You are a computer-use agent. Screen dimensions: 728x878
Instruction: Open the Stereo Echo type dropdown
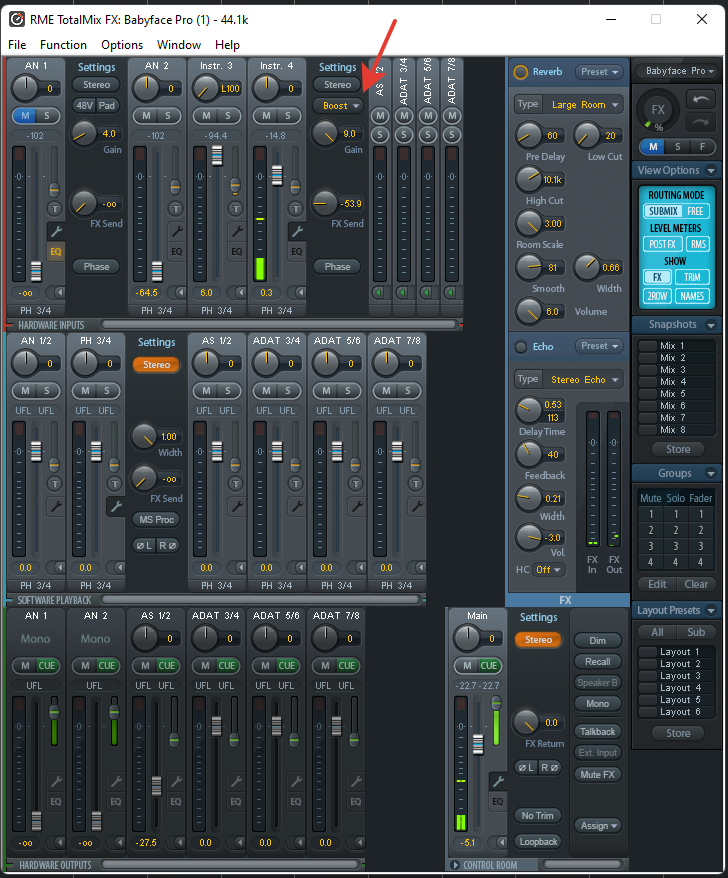584,380
